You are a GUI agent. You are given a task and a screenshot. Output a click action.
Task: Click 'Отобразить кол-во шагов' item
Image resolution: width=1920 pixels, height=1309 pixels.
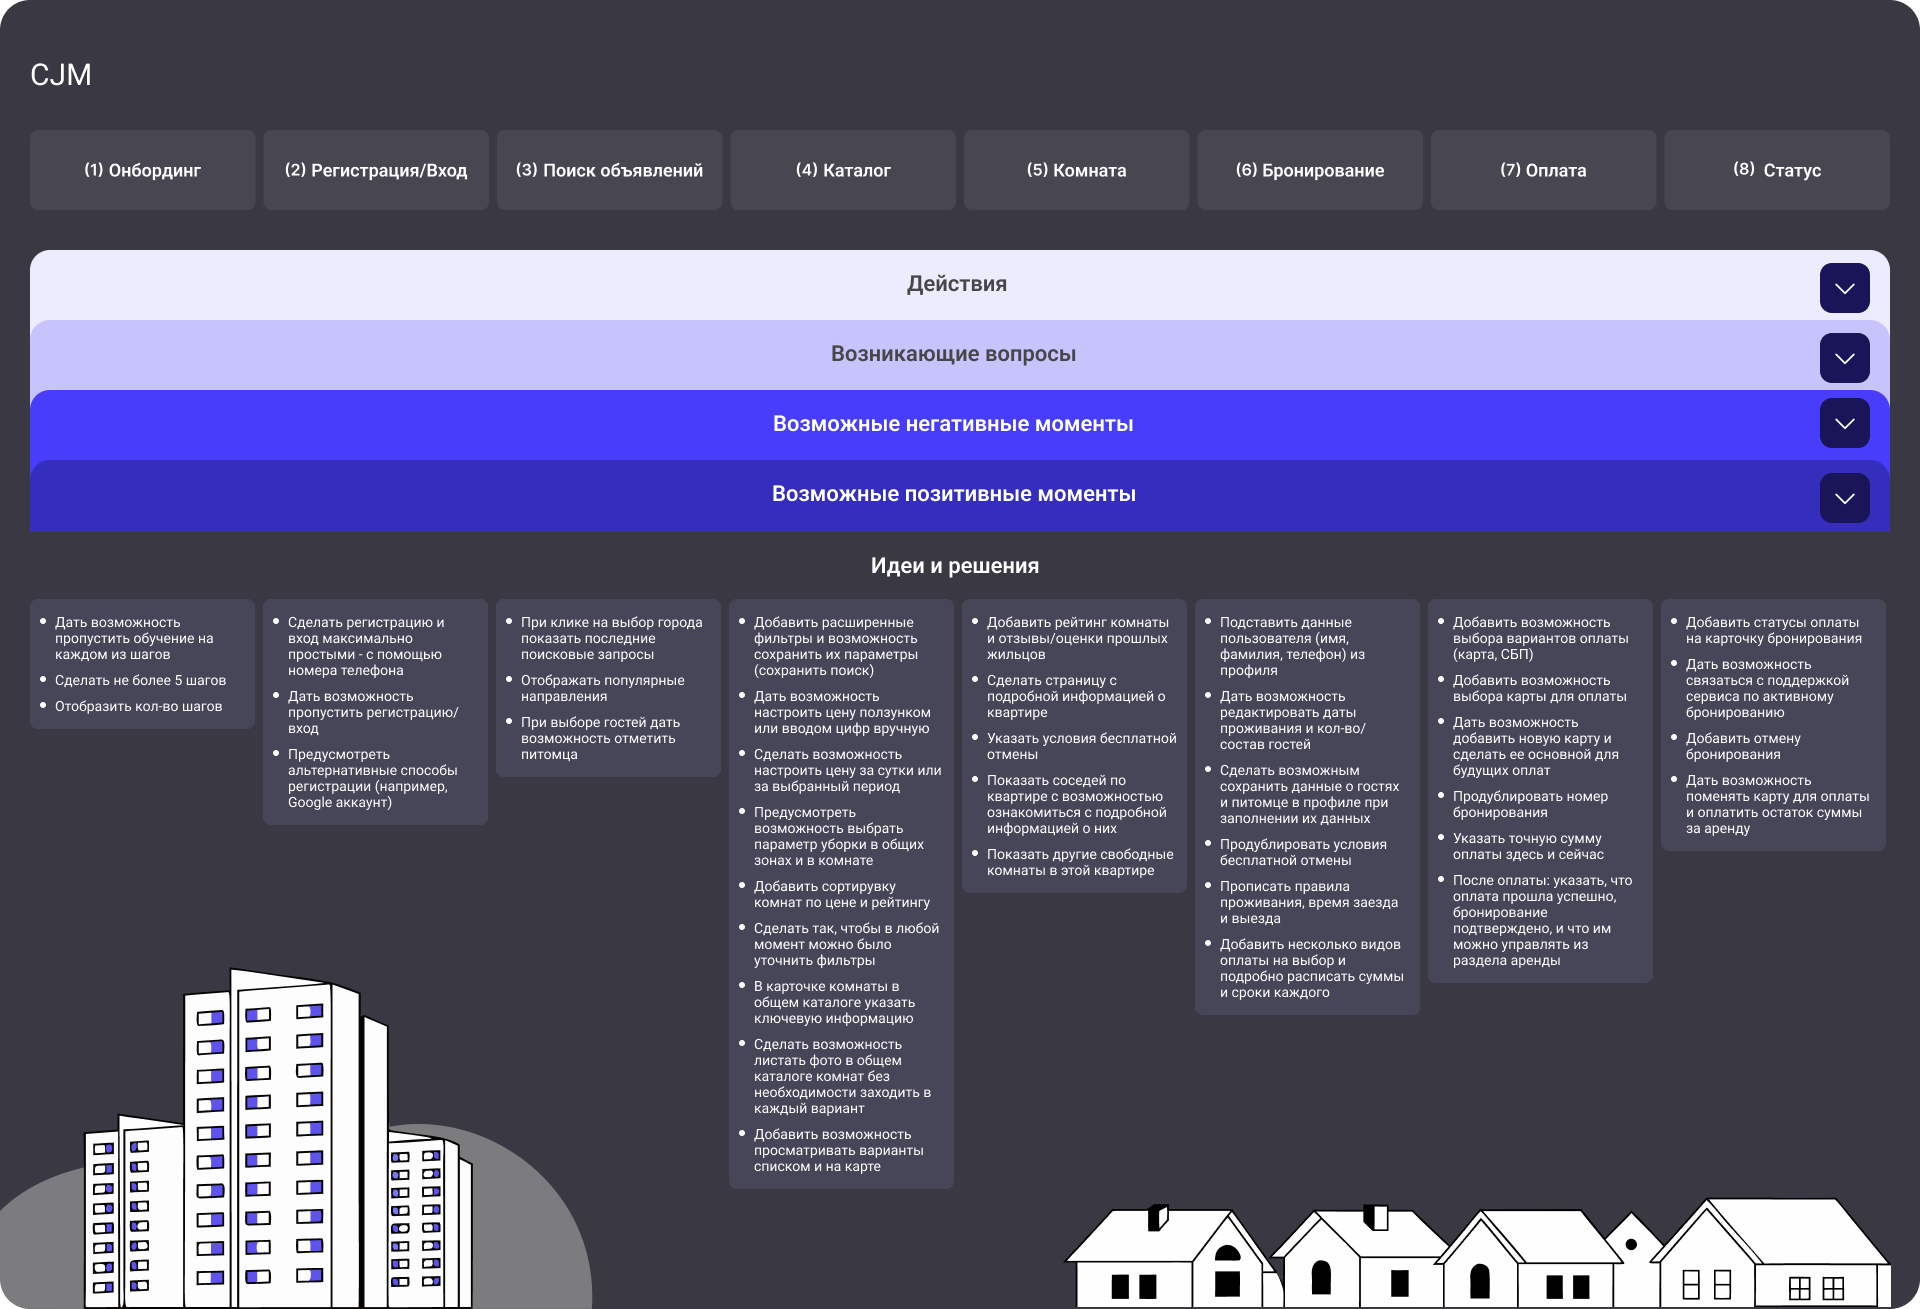(x=138, y=706)
